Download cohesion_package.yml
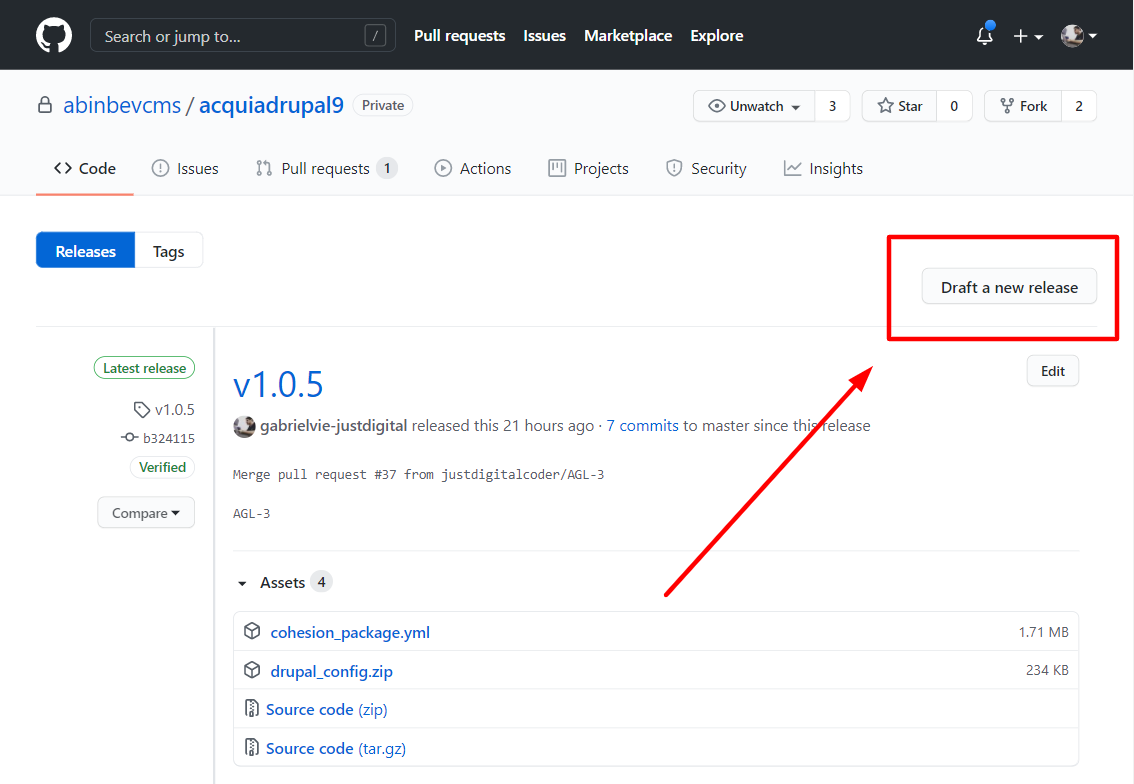Screen dimensions: 1134x784 (x=350, y=632)
